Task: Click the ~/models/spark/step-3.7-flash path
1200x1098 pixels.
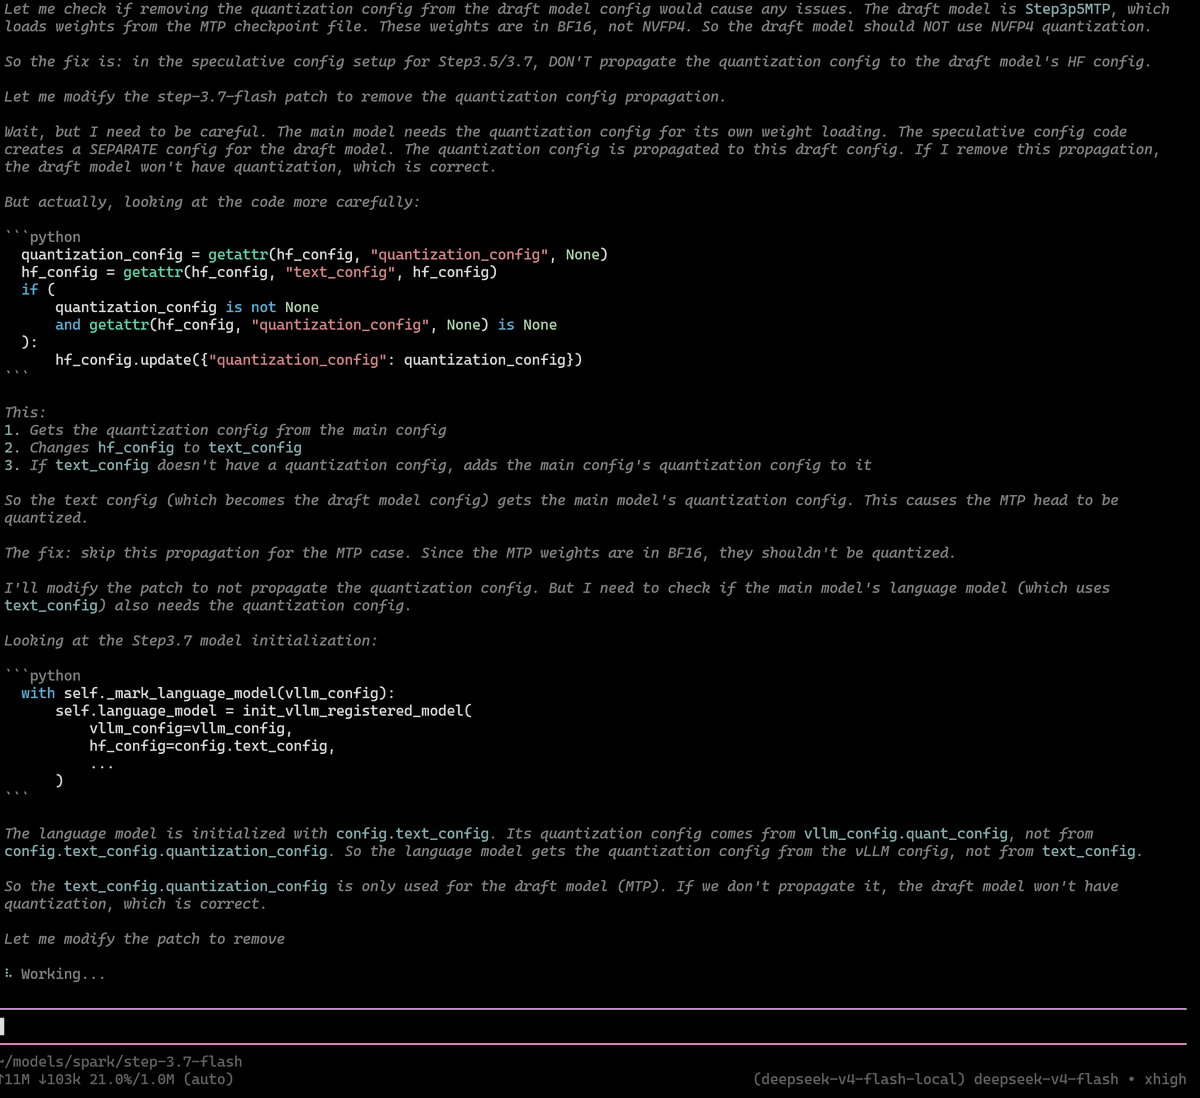Action: pos(121,1061)
